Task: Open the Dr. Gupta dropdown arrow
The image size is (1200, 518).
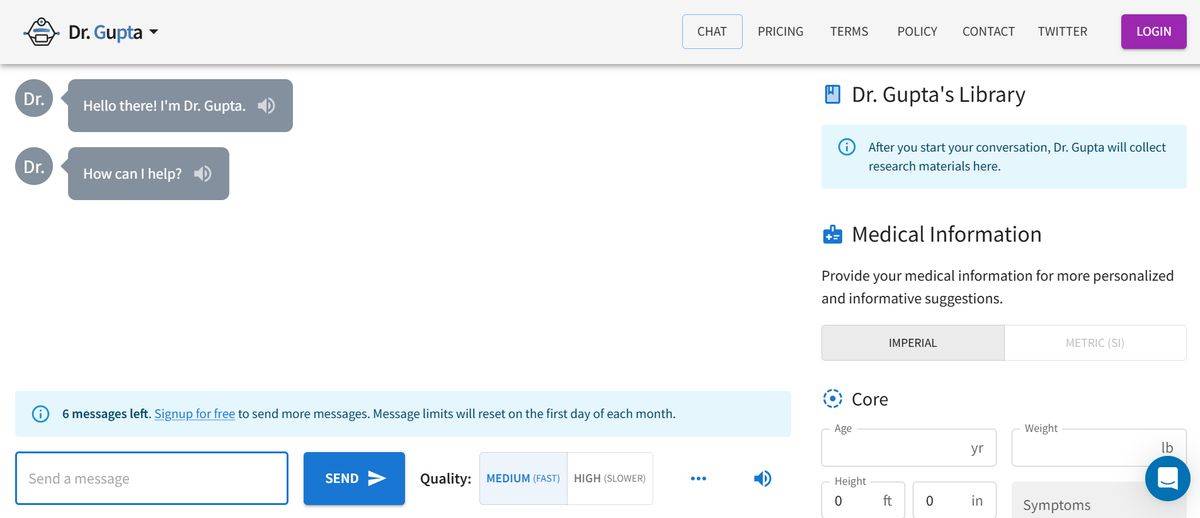Action: coord(154,32)
